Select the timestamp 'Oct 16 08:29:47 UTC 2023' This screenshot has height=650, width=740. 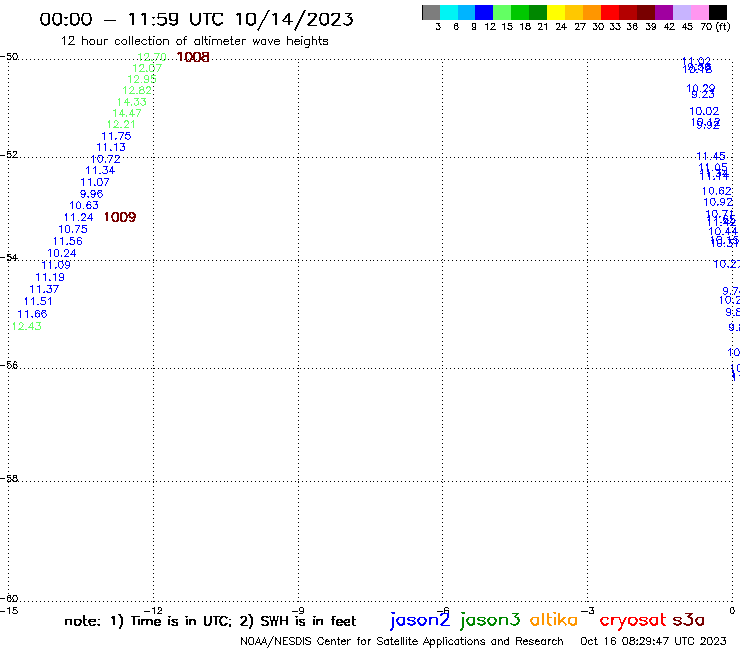point(653,642)
